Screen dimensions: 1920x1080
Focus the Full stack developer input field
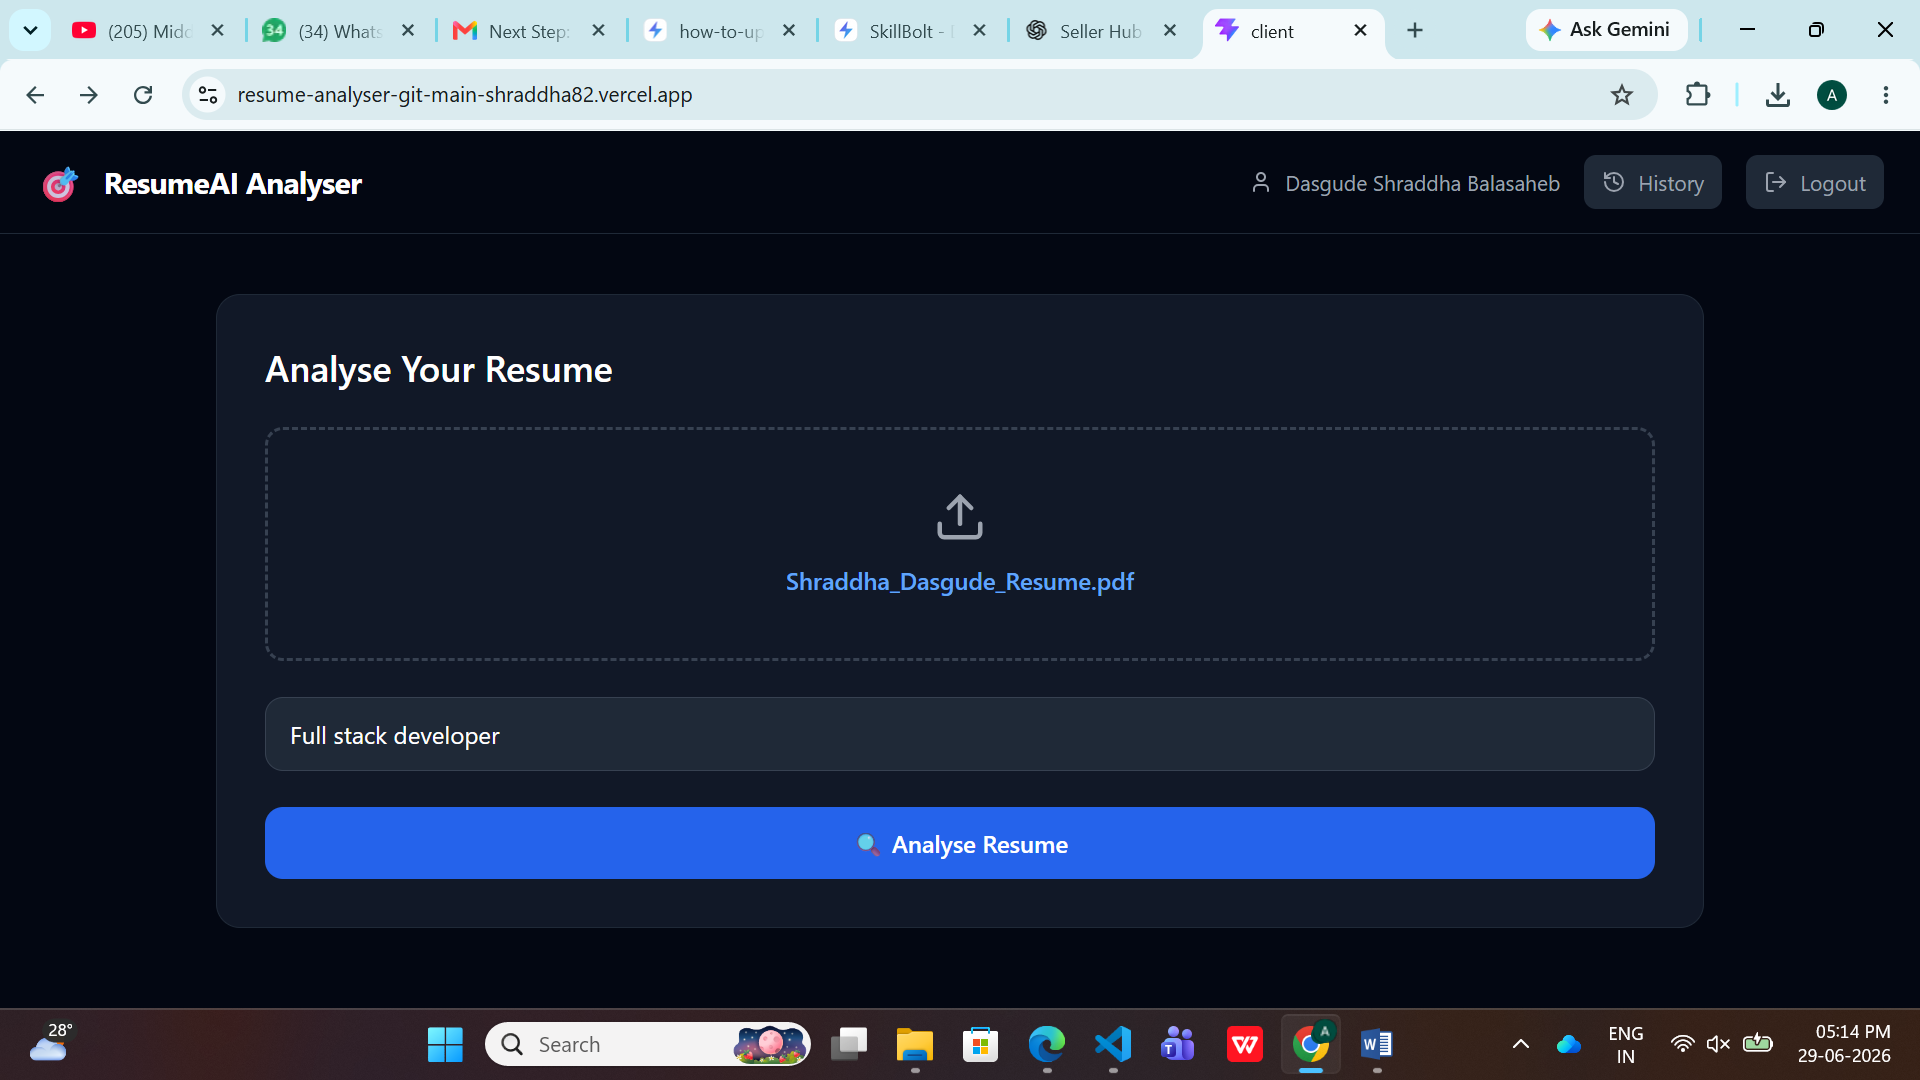coord(960,735)
